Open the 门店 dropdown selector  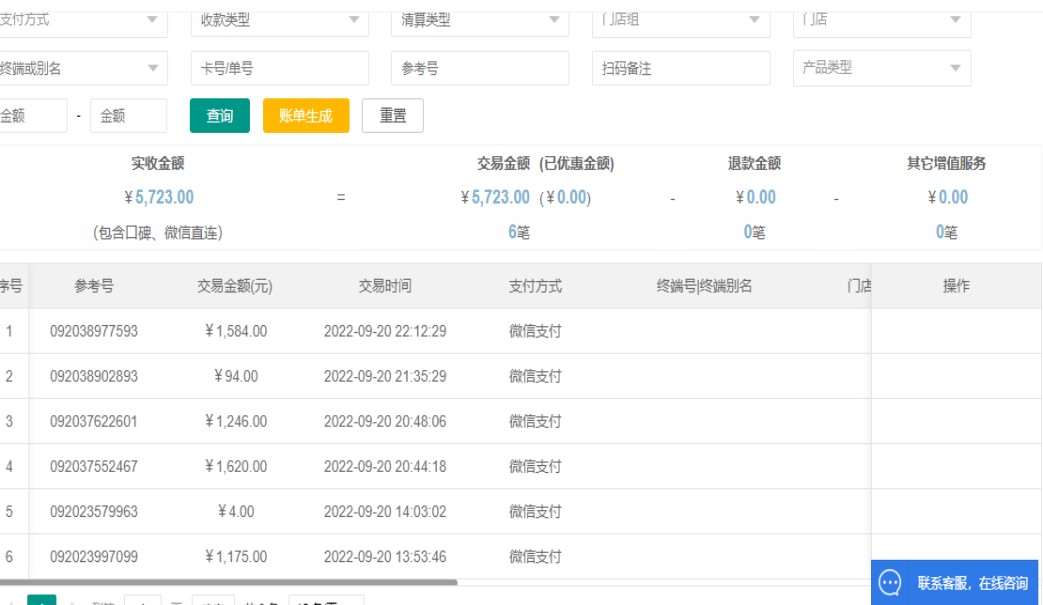(881, 20)
